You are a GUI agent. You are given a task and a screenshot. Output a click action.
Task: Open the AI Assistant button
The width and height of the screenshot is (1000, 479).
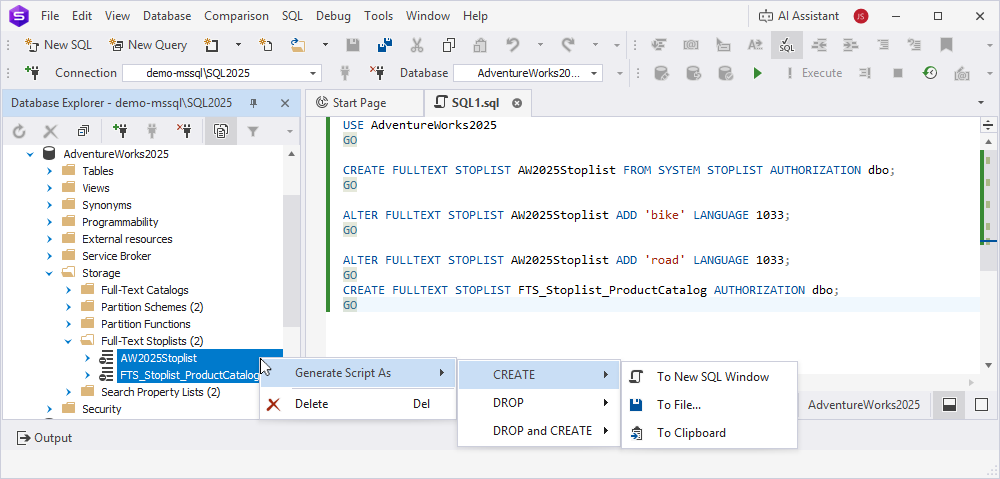coord(800,16)
